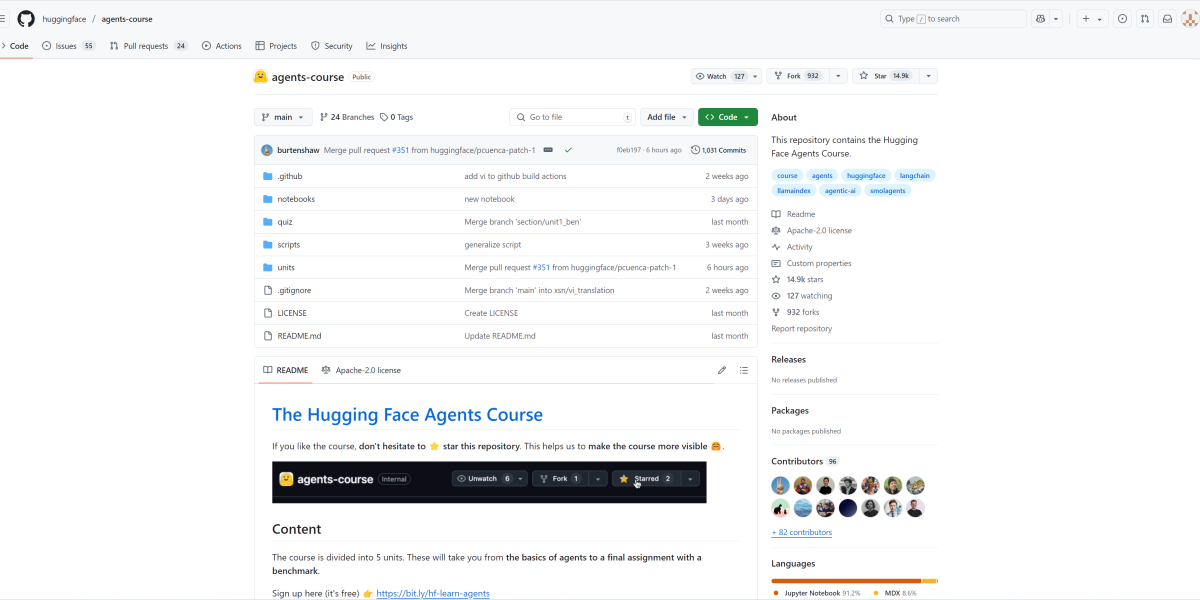Open the .gitignore file
This screenshot has height=600, width=1200.
pyautogui.click(x=294, y=290)
